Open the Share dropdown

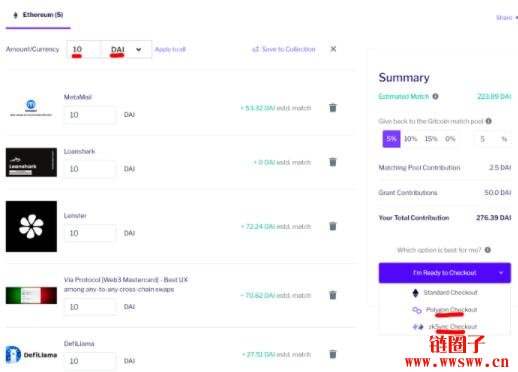coord(507,17)
